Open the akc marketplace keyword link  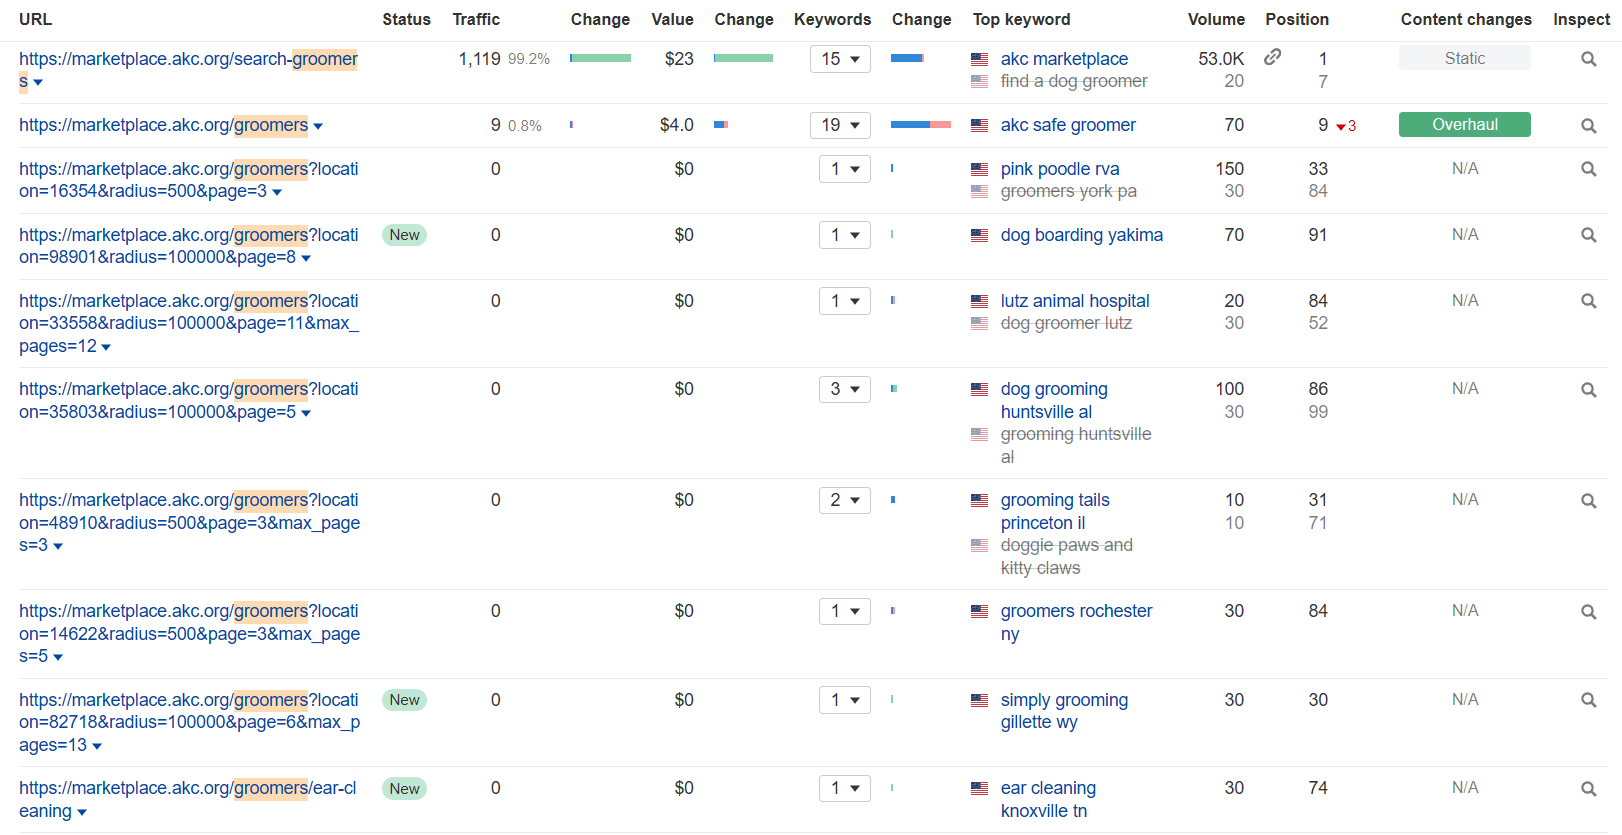(x=1064, y=59)
